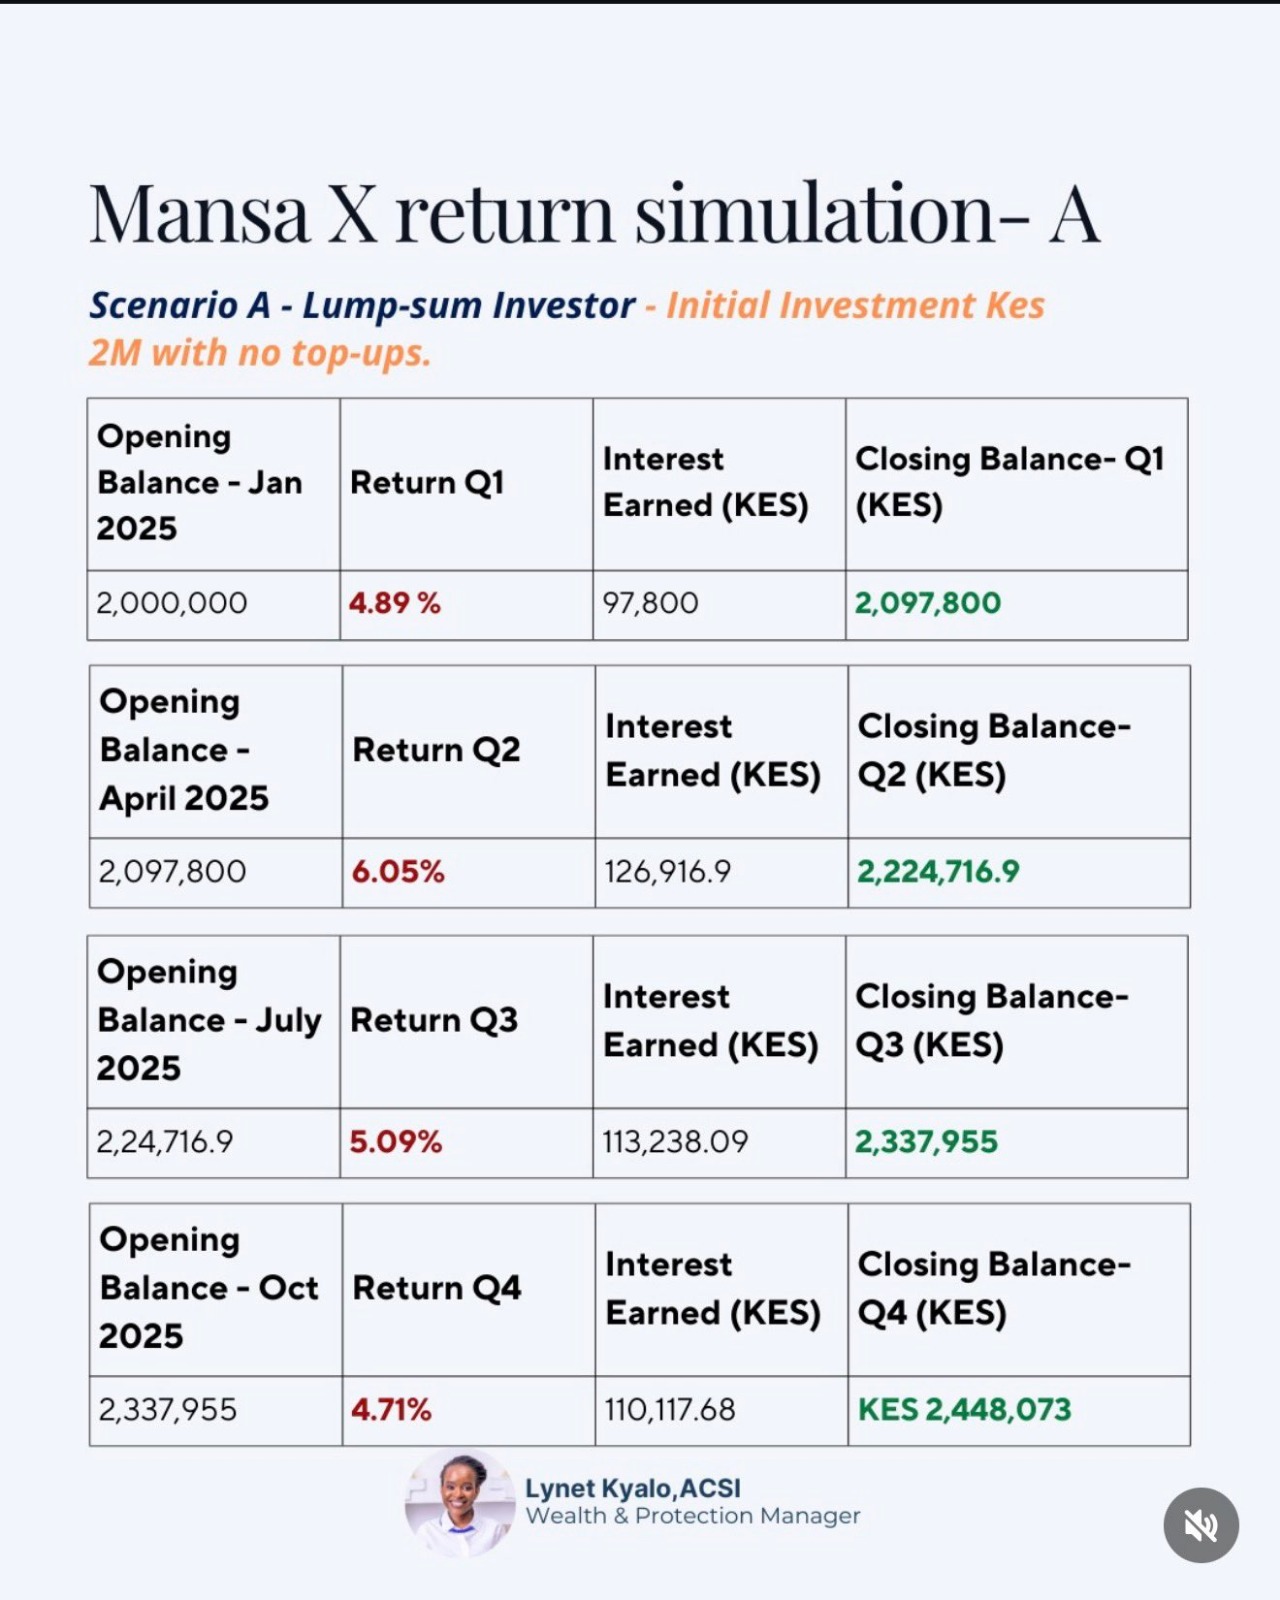Click Lynet Kyalo's profile photo
Screen dimensions: 1280x1600
tap(460, 1503)
